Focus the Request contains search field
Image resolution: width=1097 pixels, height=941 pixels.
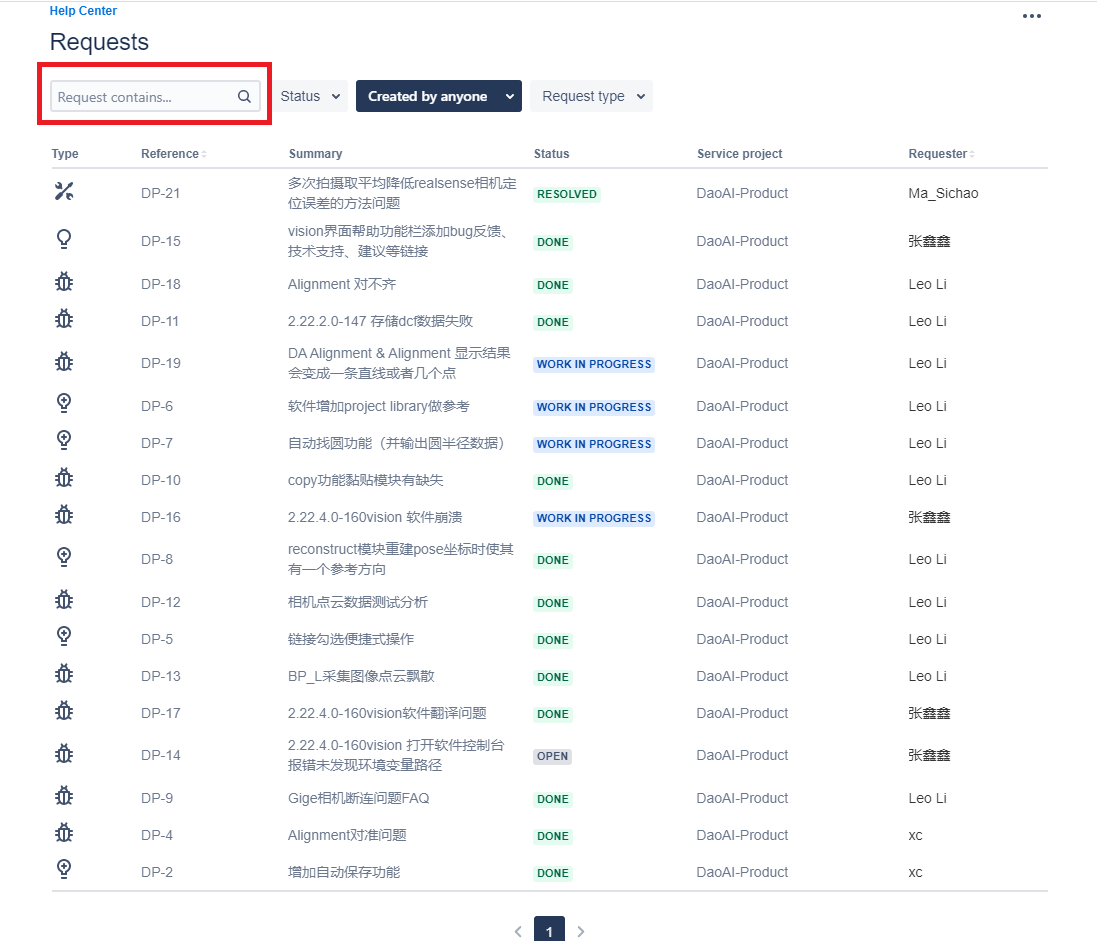[155, 97]
